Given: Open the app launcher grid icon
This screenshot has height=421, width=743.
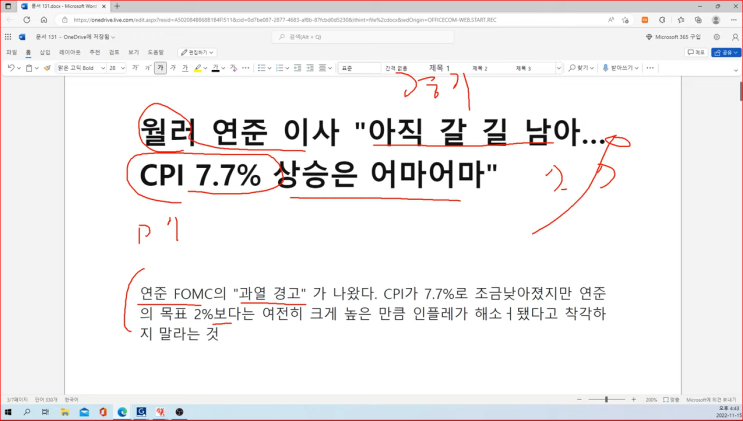Looking at the screenshot, I should point(8,37).
